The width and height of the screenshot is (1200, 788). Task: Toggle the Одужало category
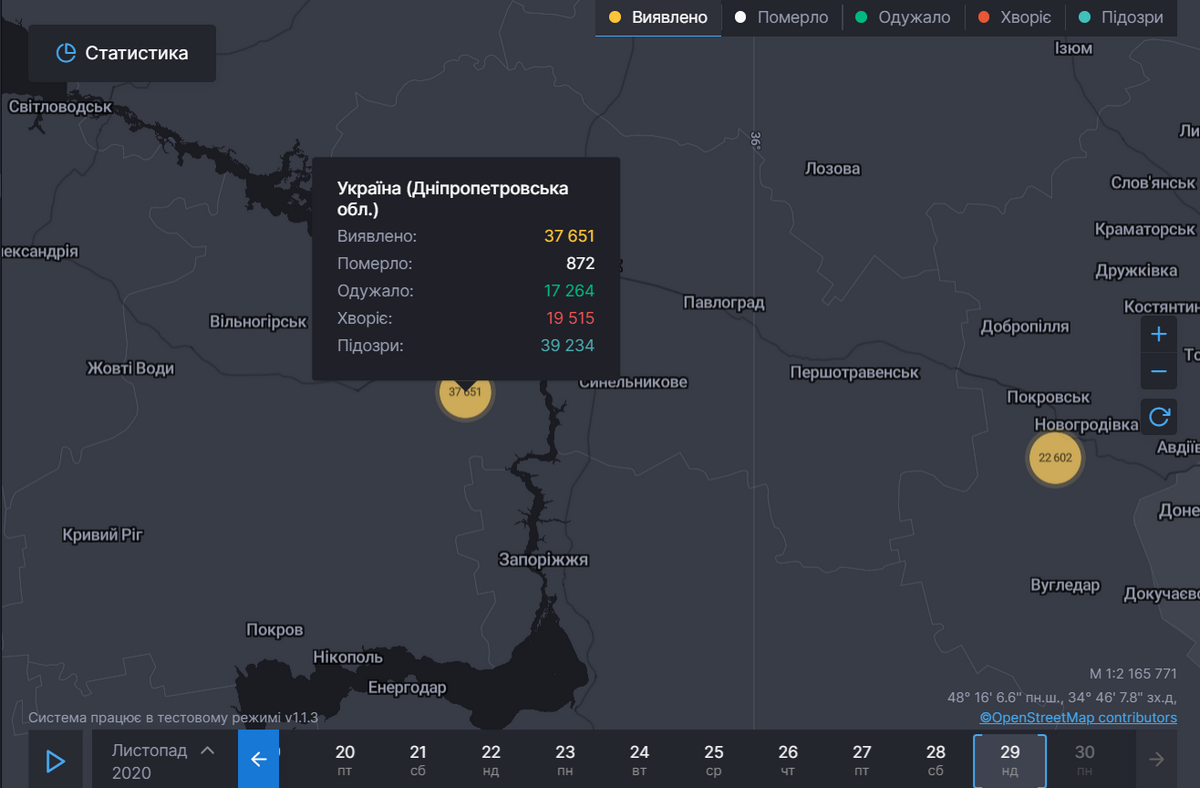[x=903, y=18]
